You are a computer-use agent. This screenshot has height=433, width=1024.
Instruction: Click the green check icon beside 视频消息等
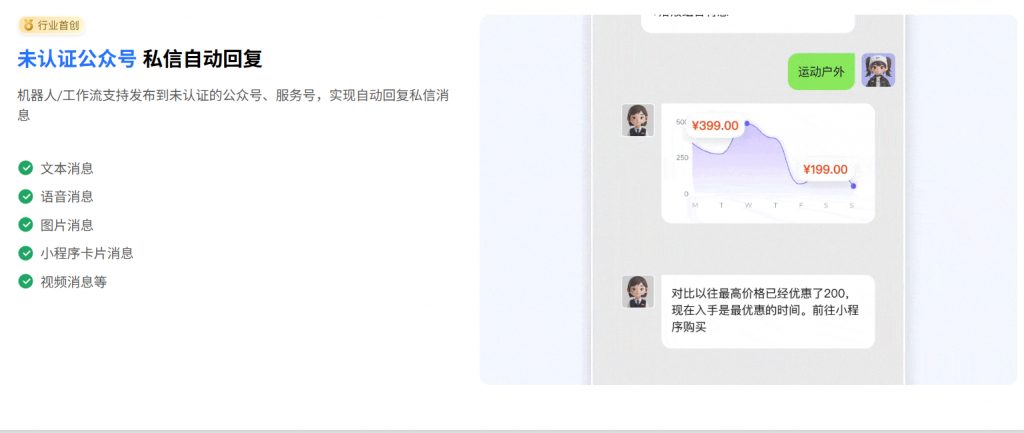(25, 281)
